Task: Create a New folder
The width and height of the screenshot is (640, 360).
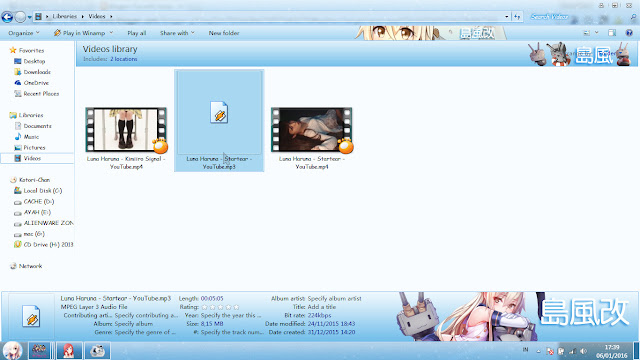Action: pos(224,33)
